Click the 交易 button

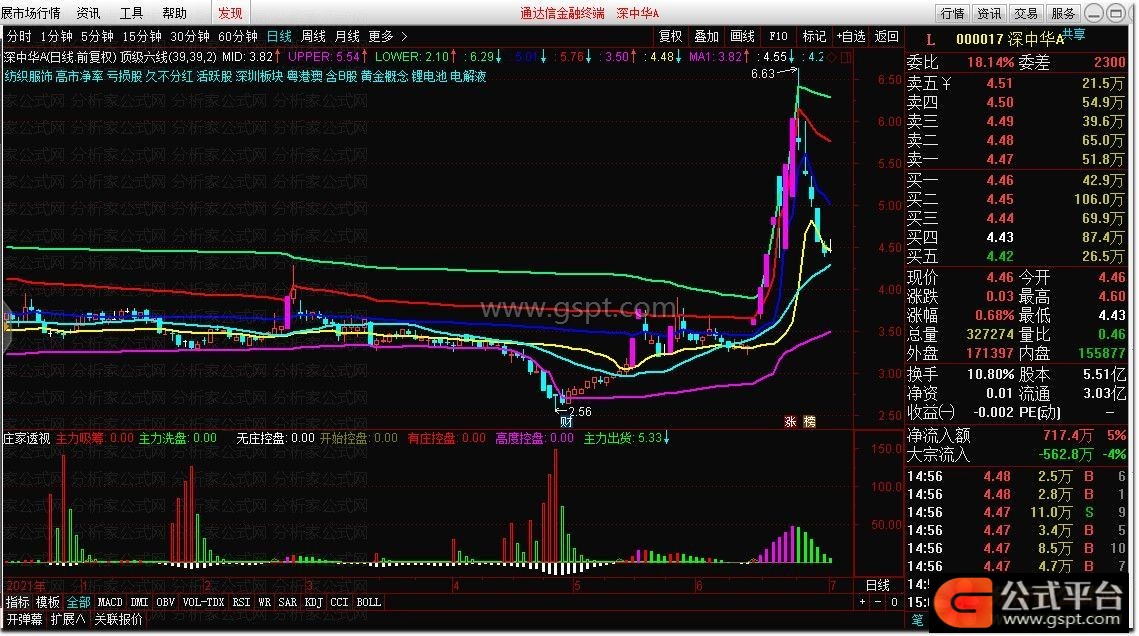[x=1026, y=13]
